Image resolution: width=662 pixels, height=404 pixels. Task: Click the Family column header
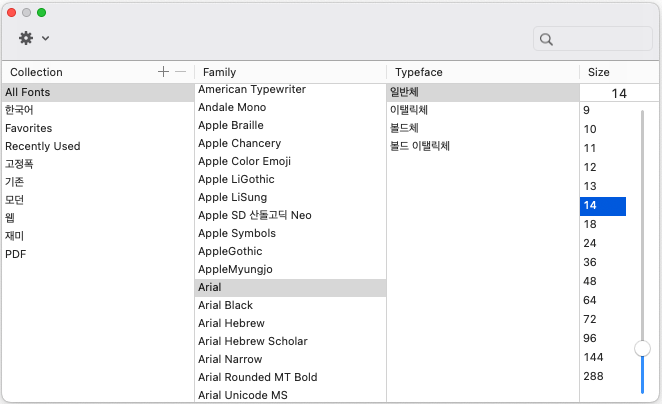(220, 72)
